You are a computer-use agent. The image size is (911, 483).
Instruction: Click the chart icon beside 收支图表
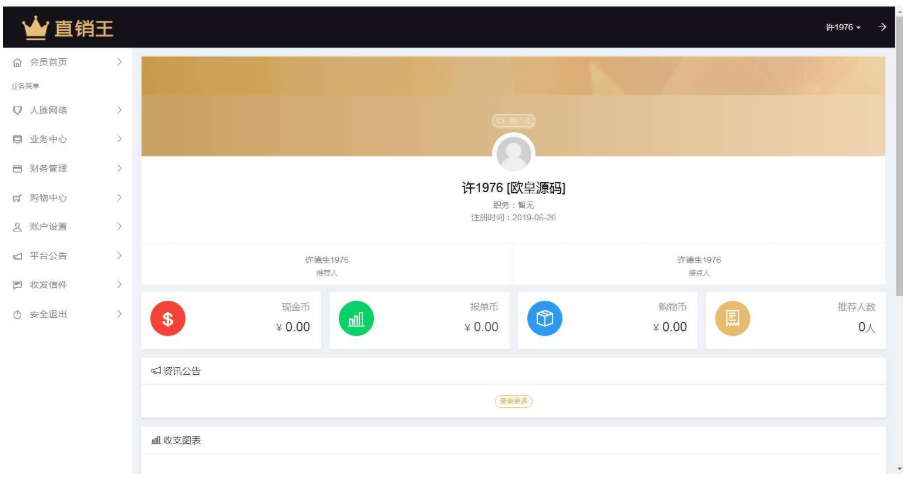[x=156, y=440]
